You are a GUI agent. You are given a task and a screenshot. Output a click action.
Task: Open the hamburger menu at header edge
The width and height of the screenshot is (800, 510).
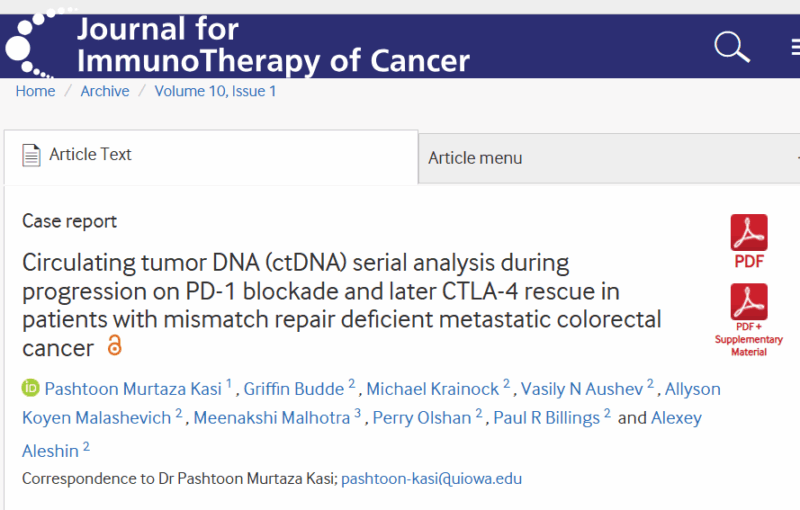pos(795,47)
